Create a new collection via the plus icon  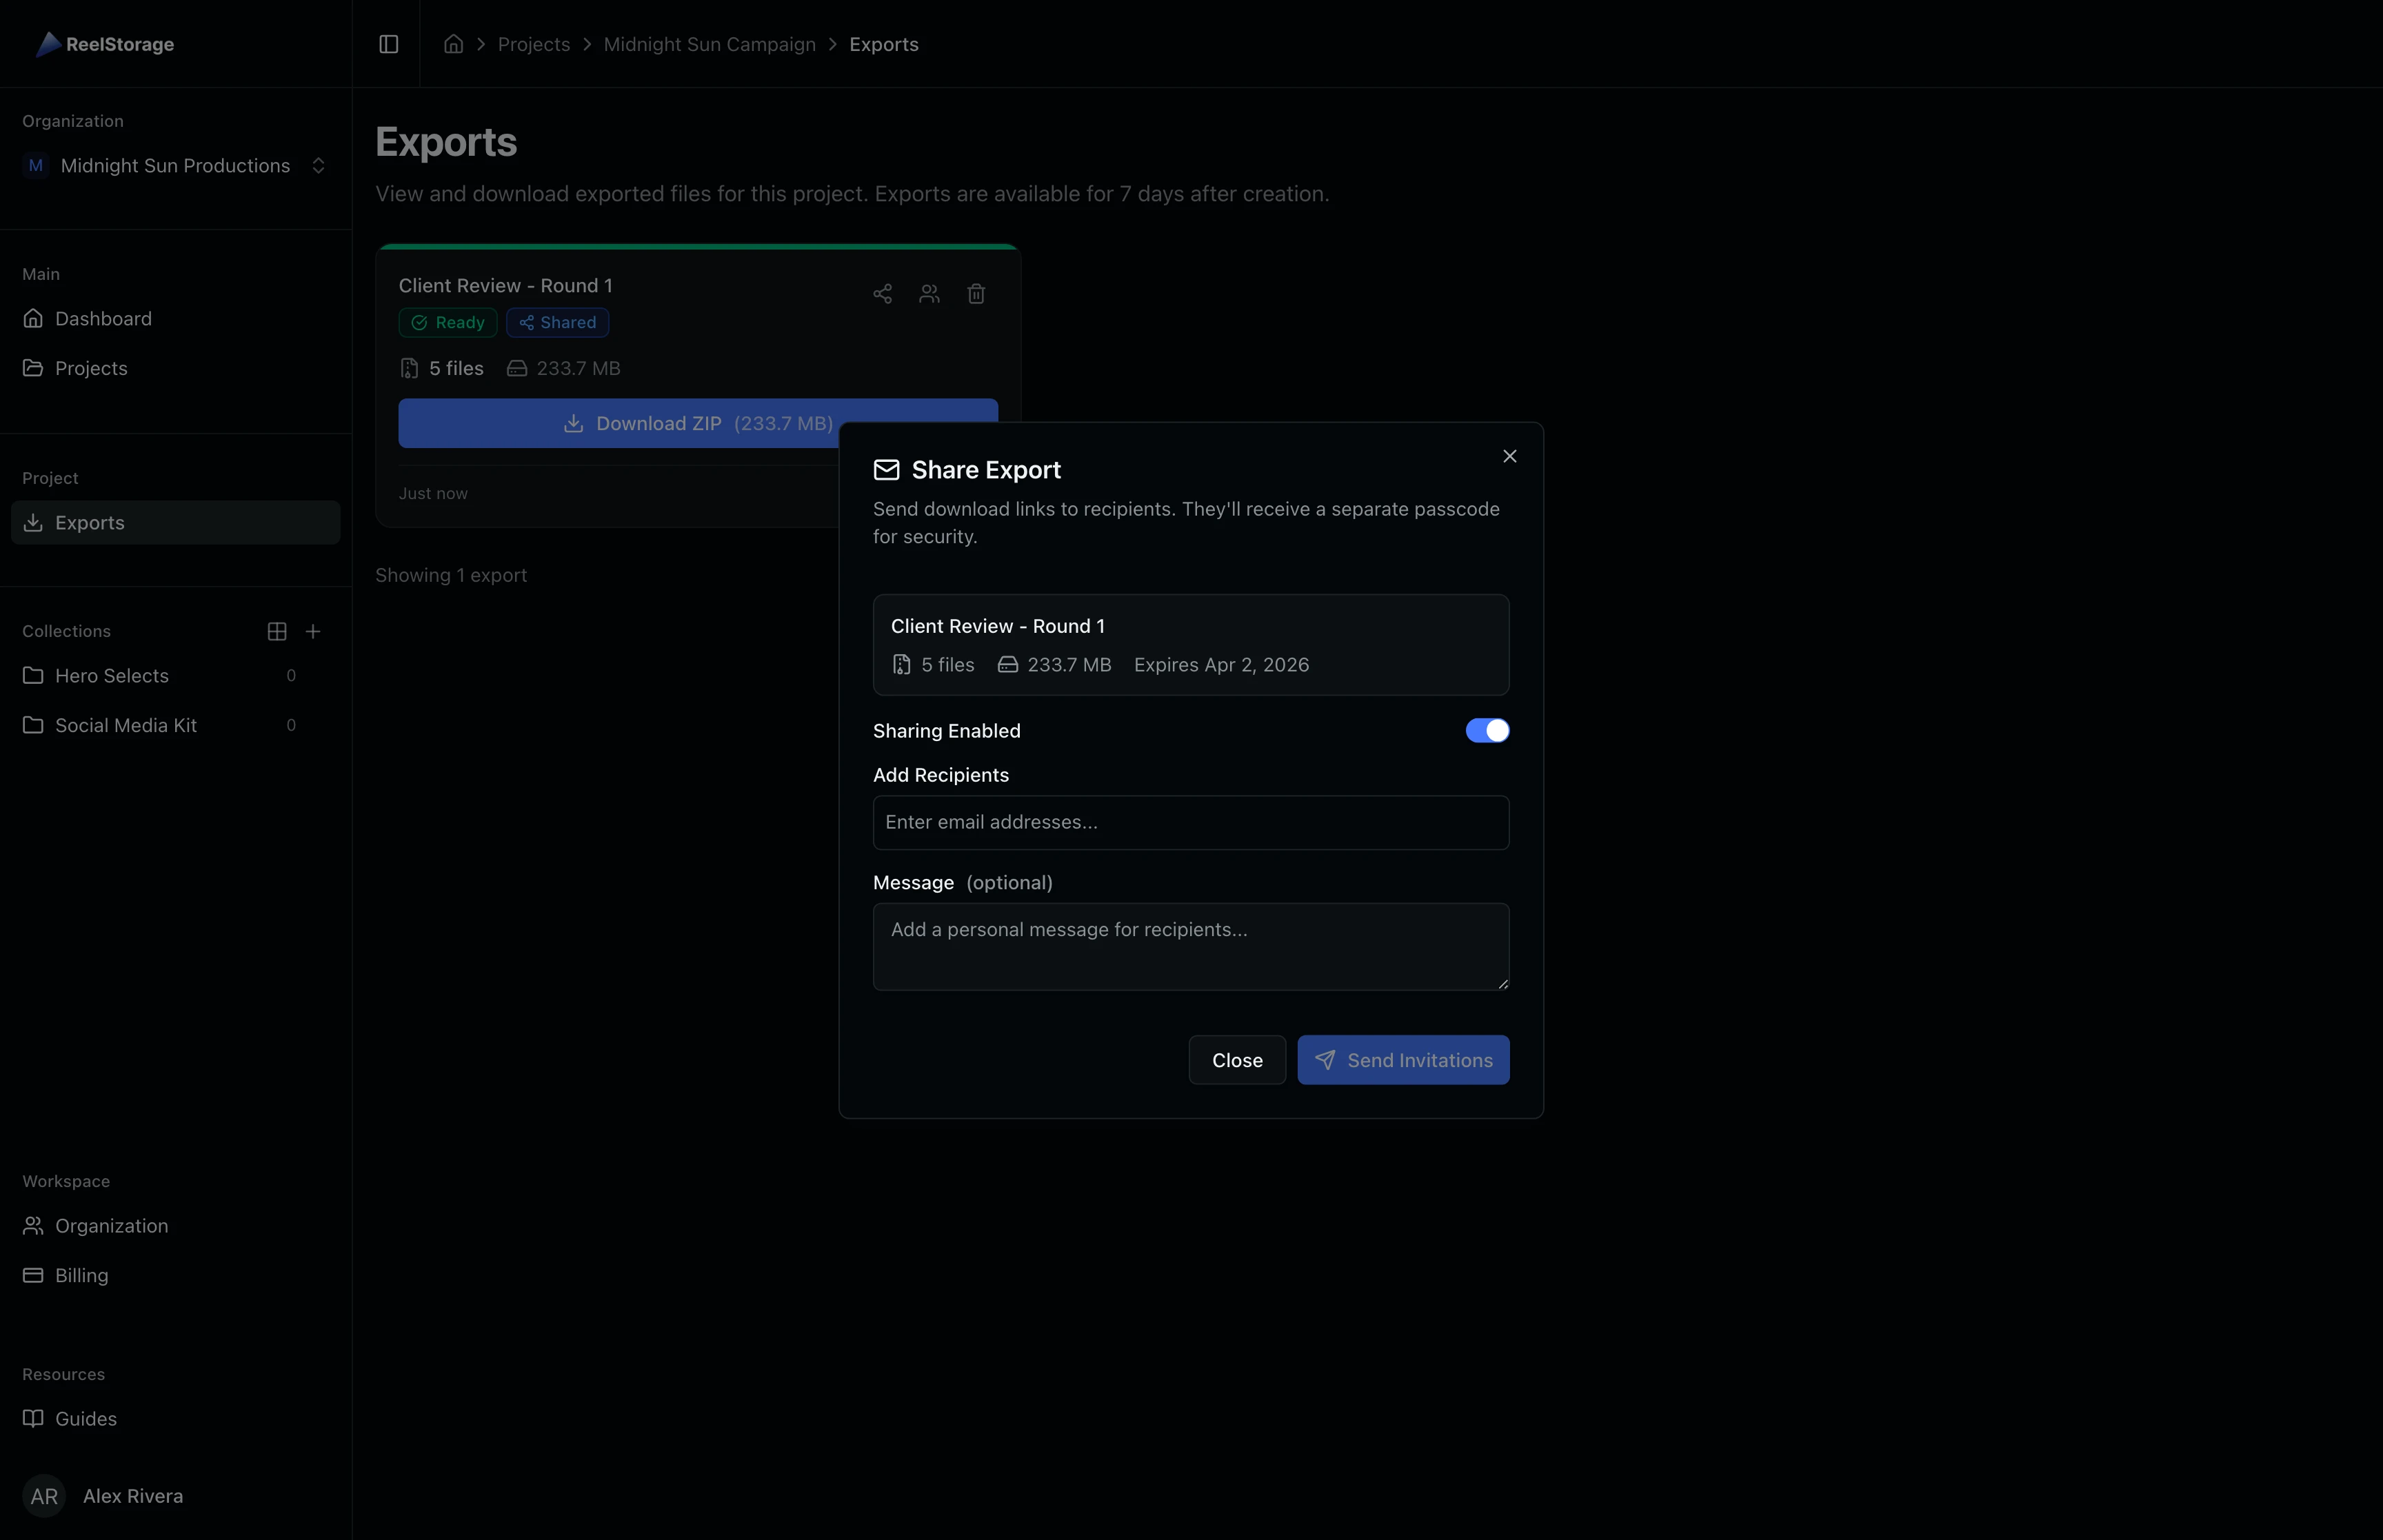click(313, 631)
